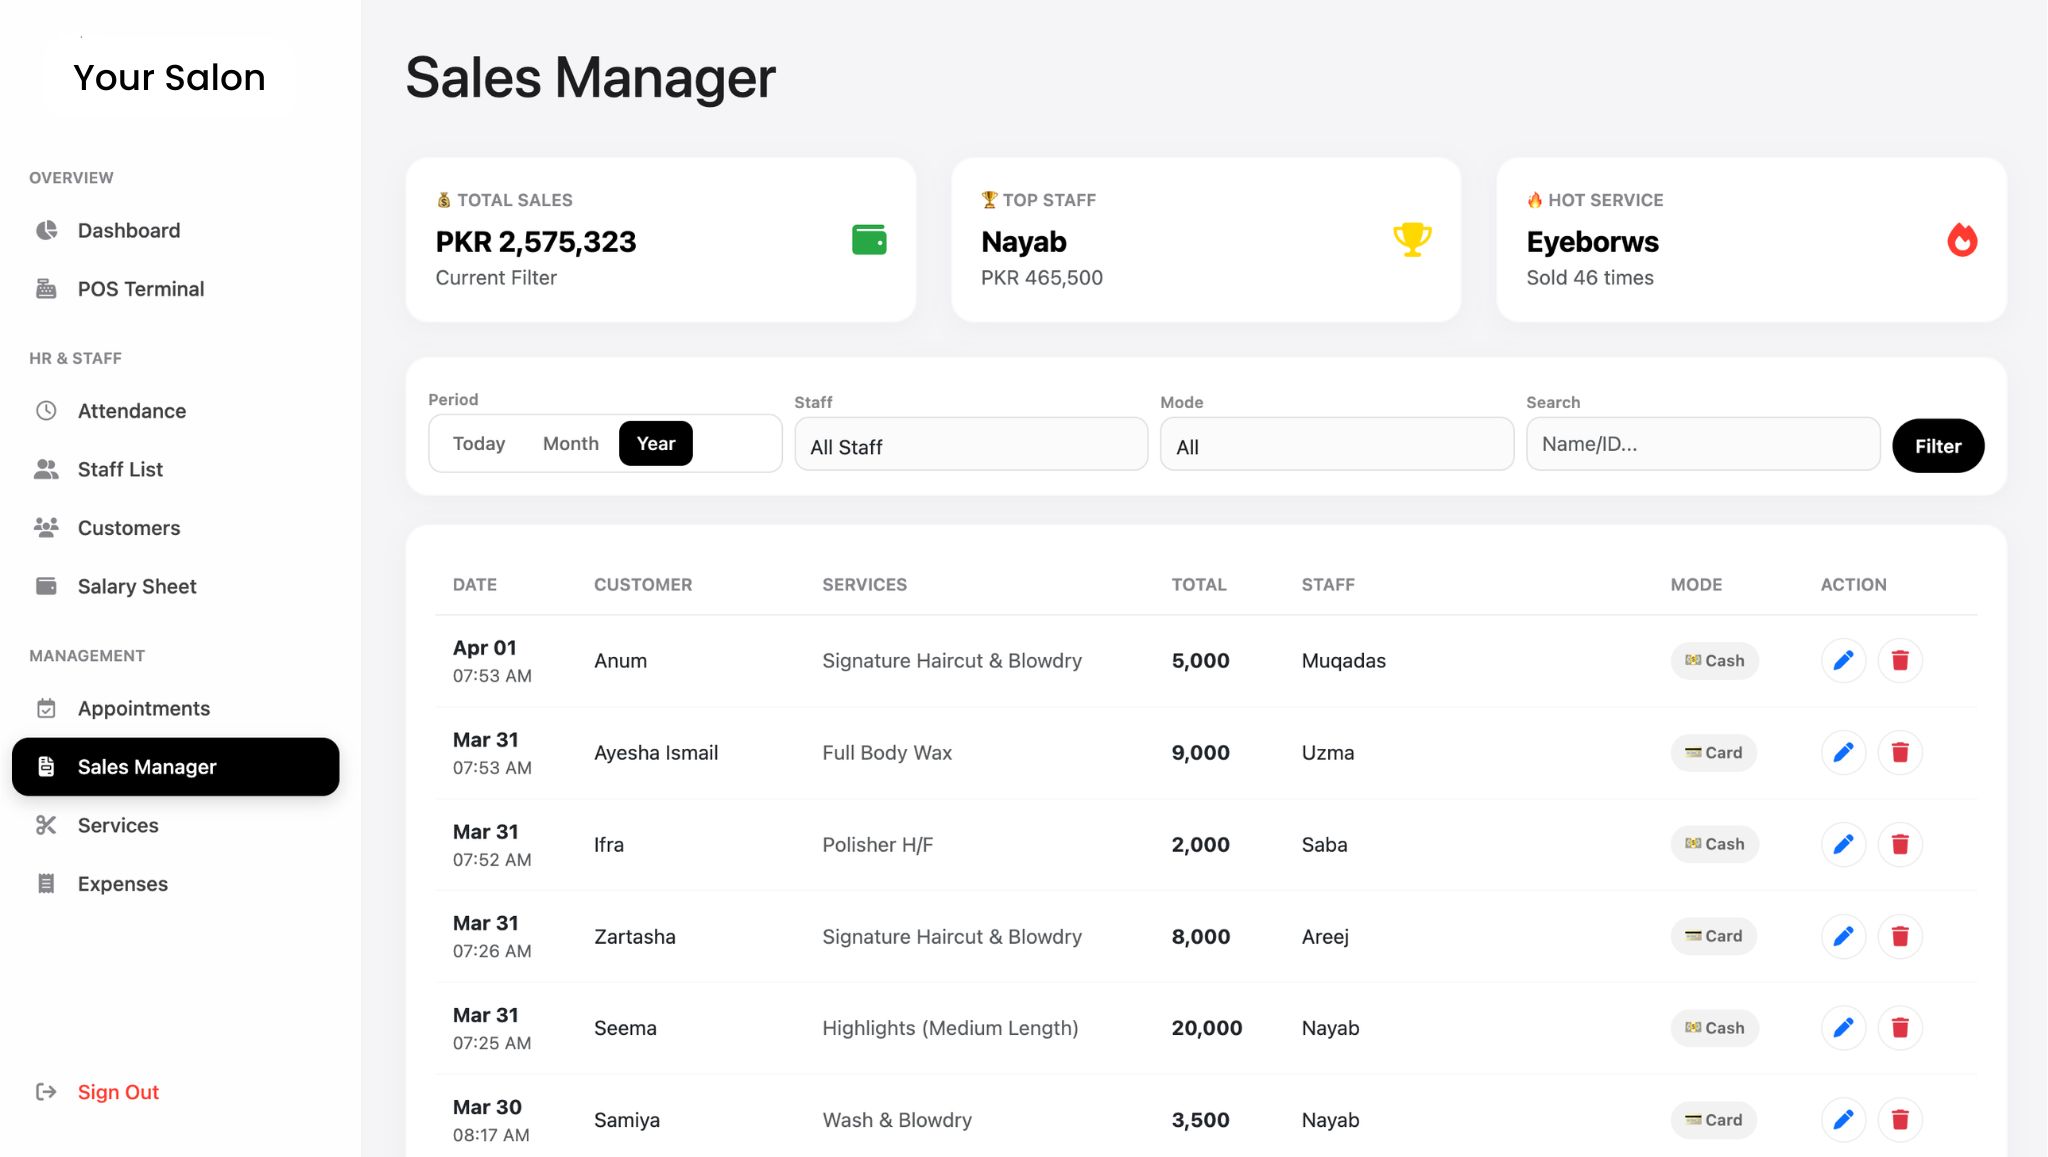Open the Salary Sheet wallet icon

click(x=46, y=586)
